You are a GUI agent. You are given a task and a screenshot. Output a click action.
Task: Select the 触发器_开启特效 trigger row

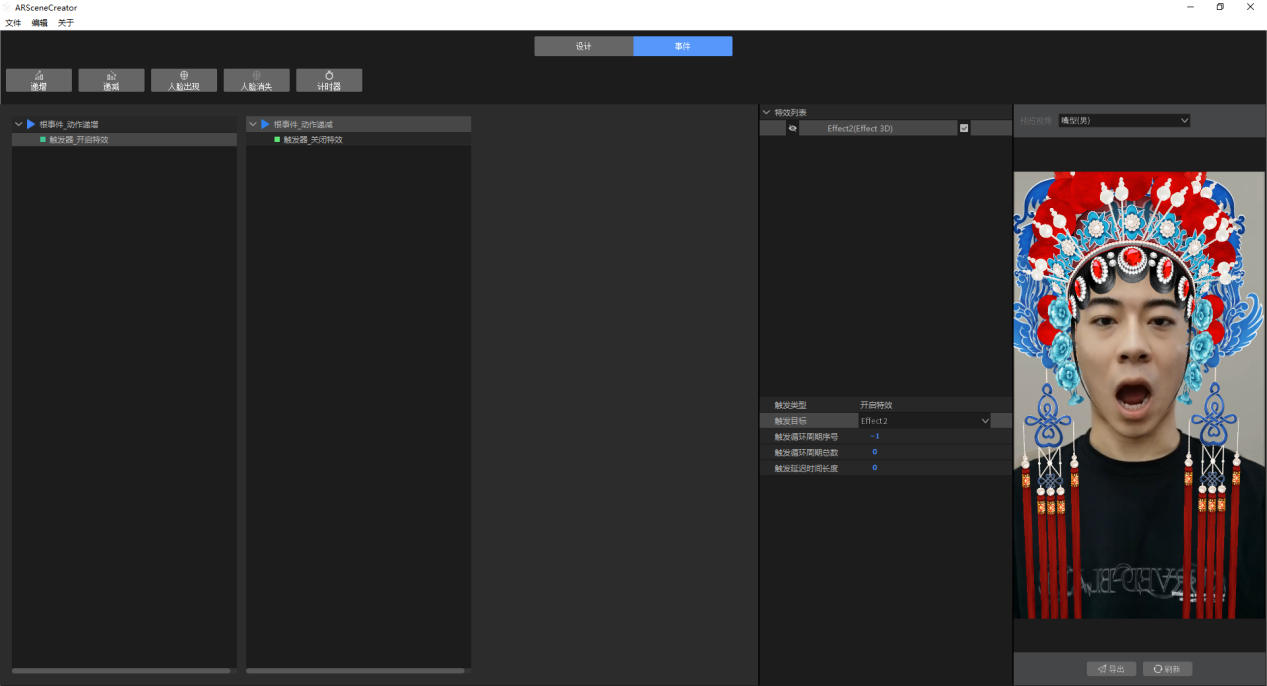tap(124, 140)
